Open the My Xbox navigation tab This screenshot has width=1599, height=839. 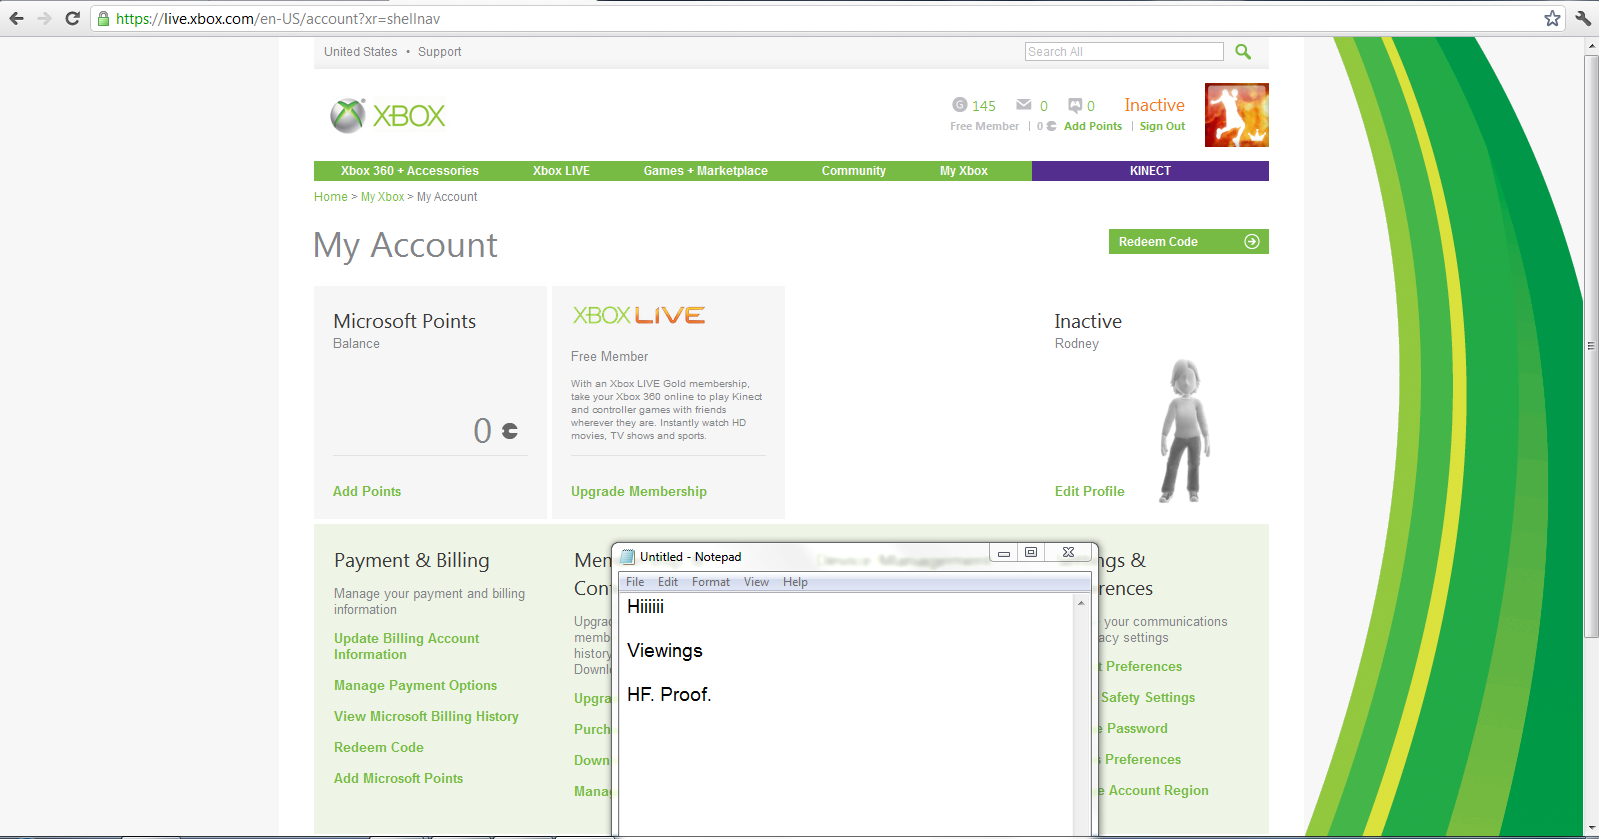[964, 171]
